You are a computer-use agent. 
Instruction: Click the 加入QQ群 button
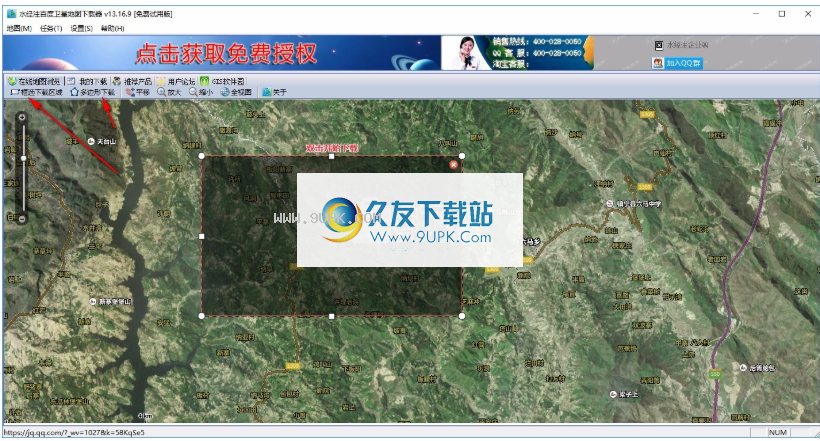tap(677, 63)
